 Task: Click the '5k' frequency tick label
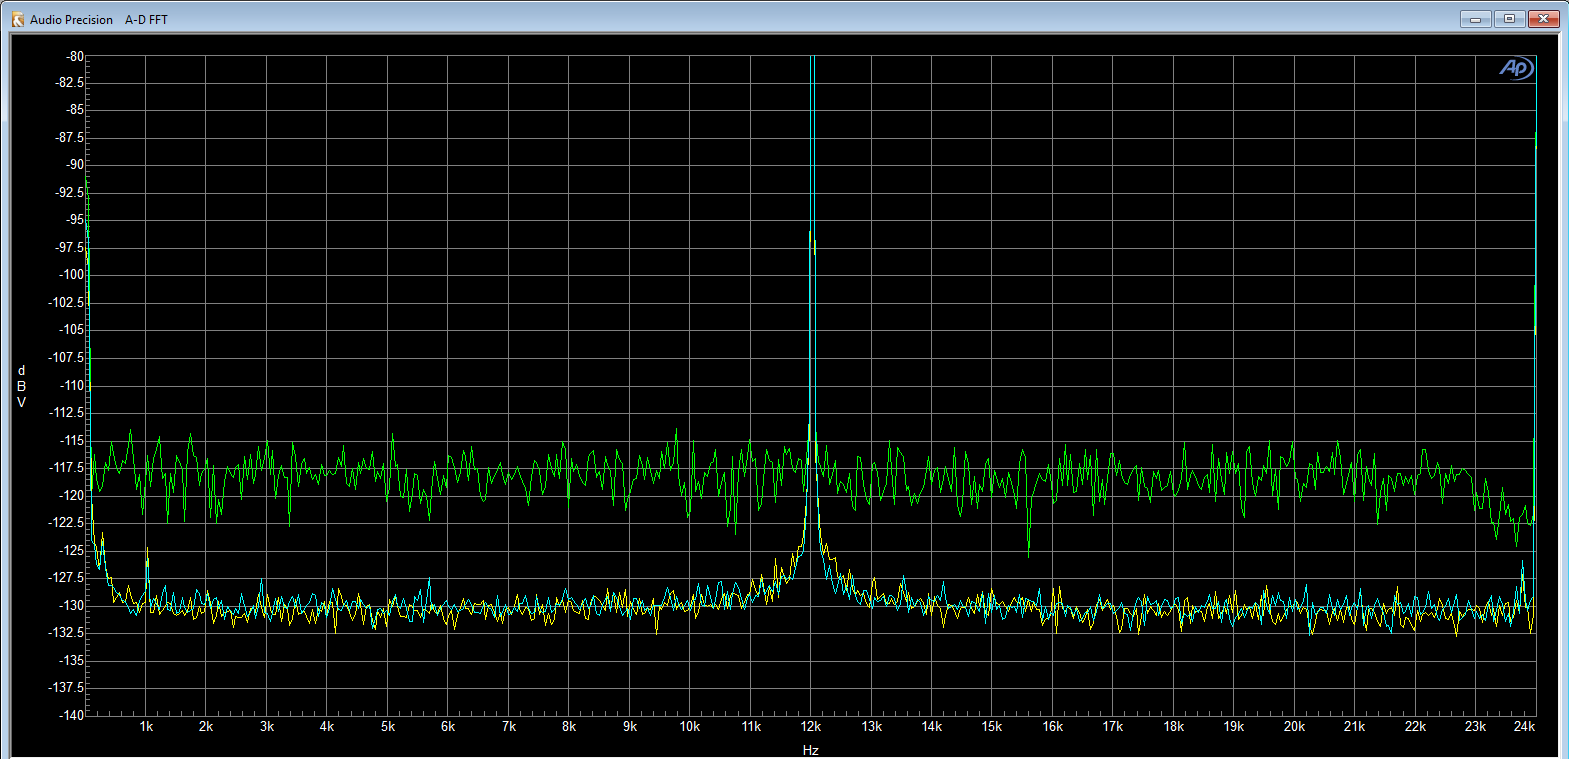tap(388, 727)
